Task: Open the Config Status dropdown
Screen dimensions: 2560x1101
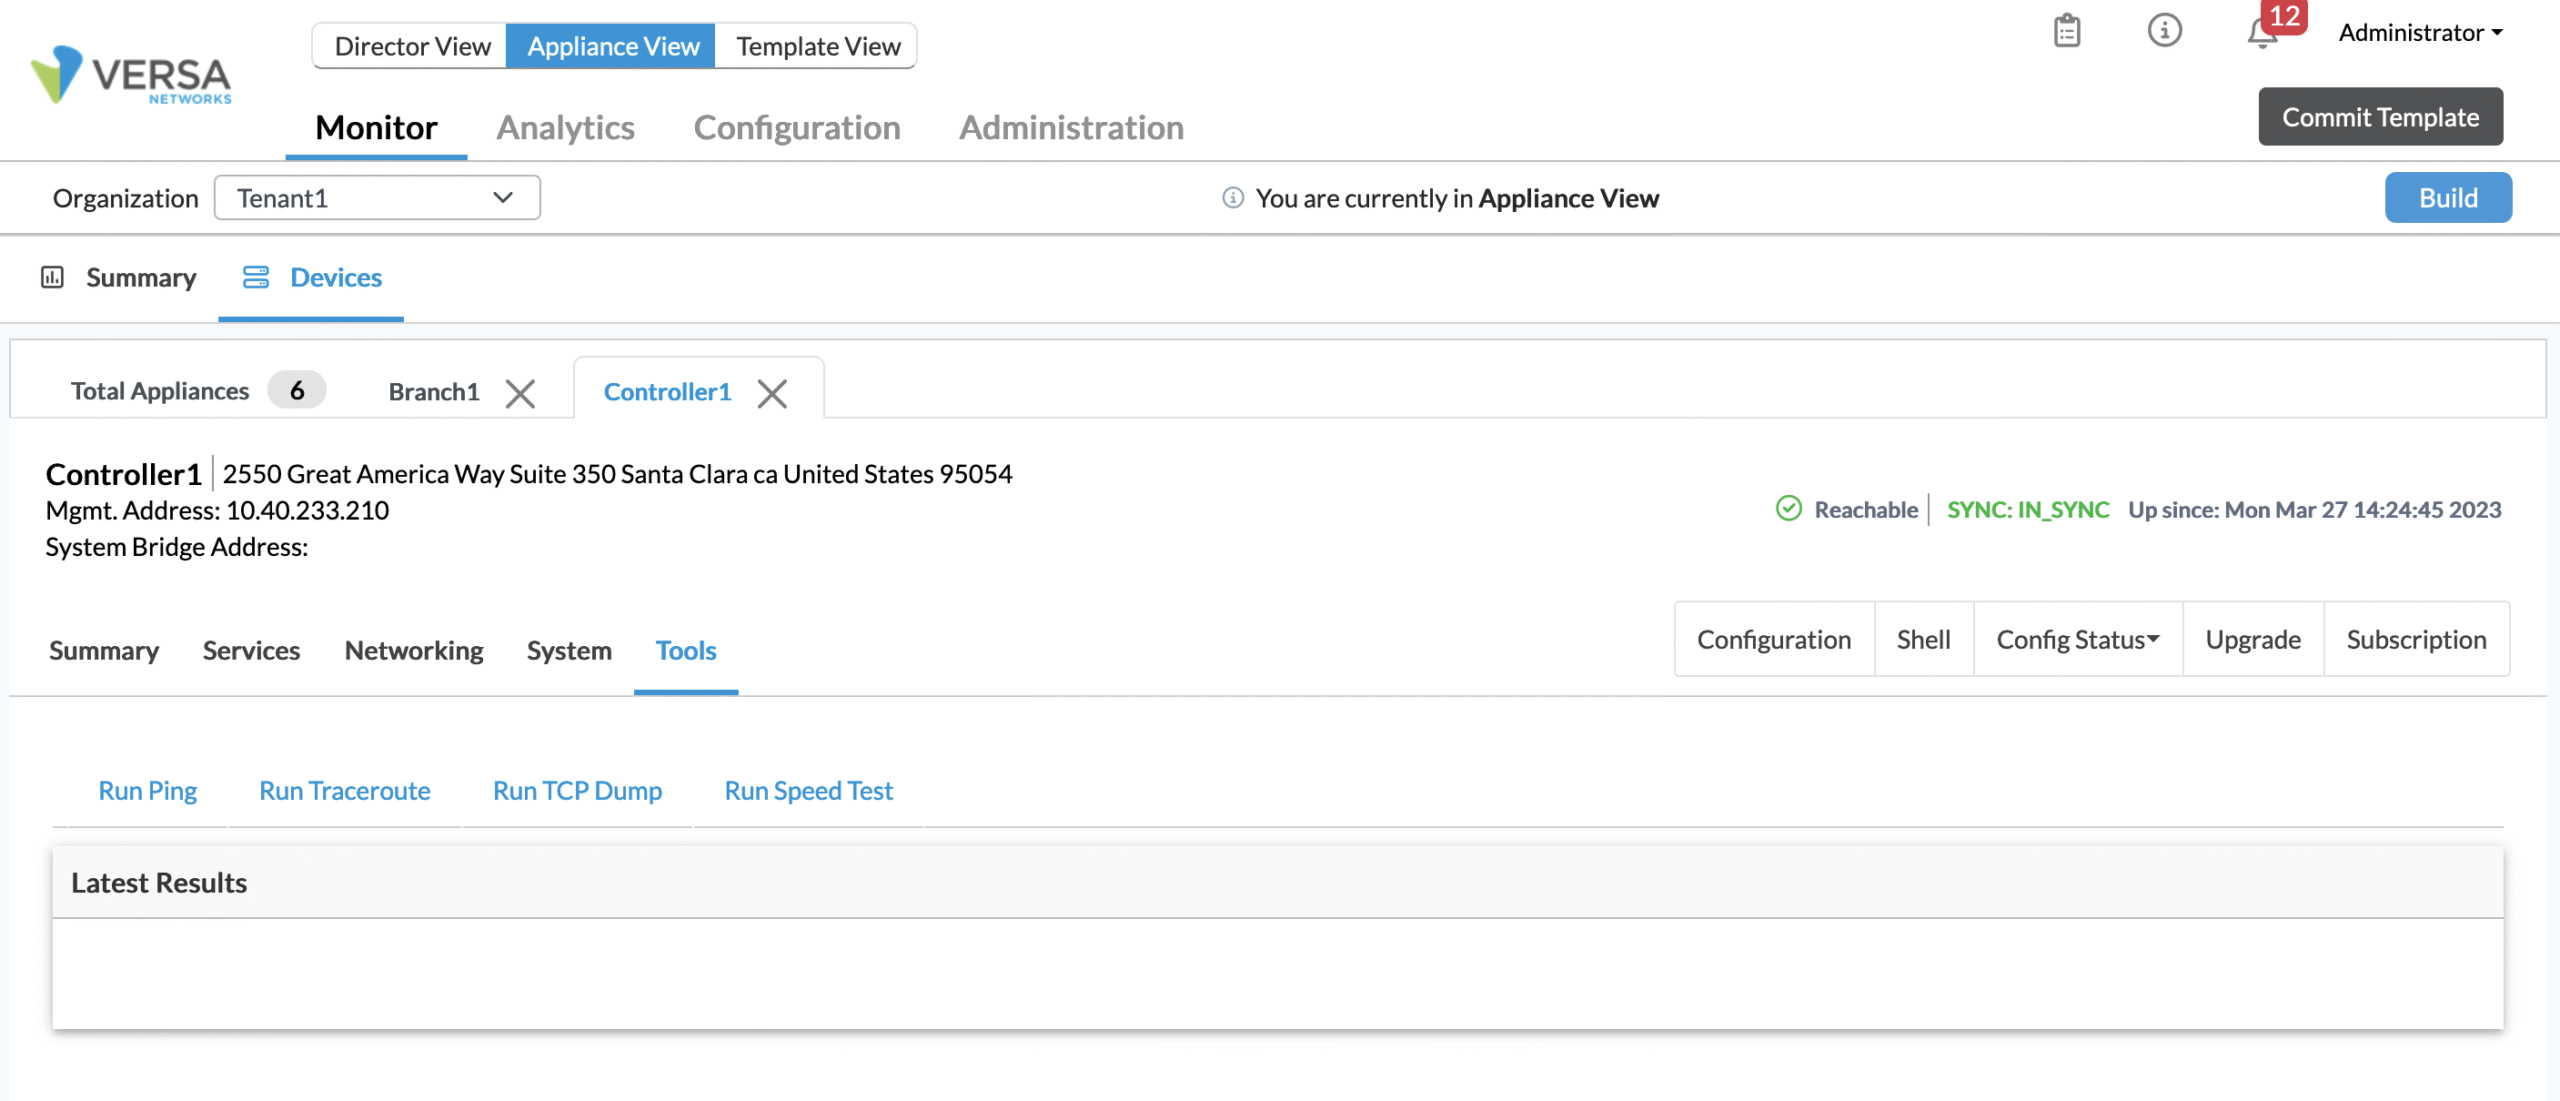Action: click(2078, 640)
